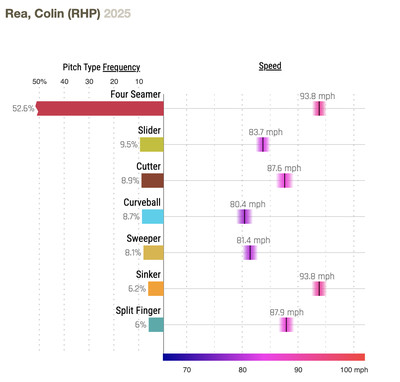
Task: Click the orange Sinker frequency bar
Action: [156, 289]
